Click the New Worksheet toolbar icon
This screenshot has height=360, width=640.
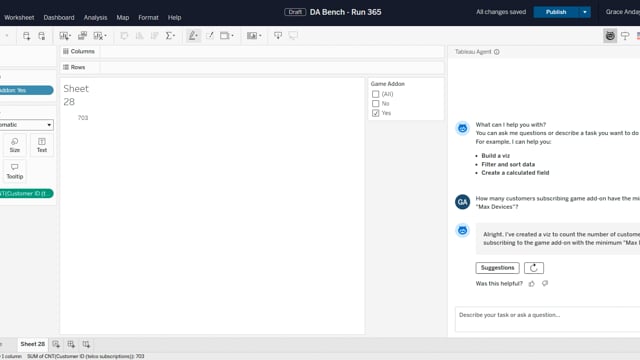point(64,36)
